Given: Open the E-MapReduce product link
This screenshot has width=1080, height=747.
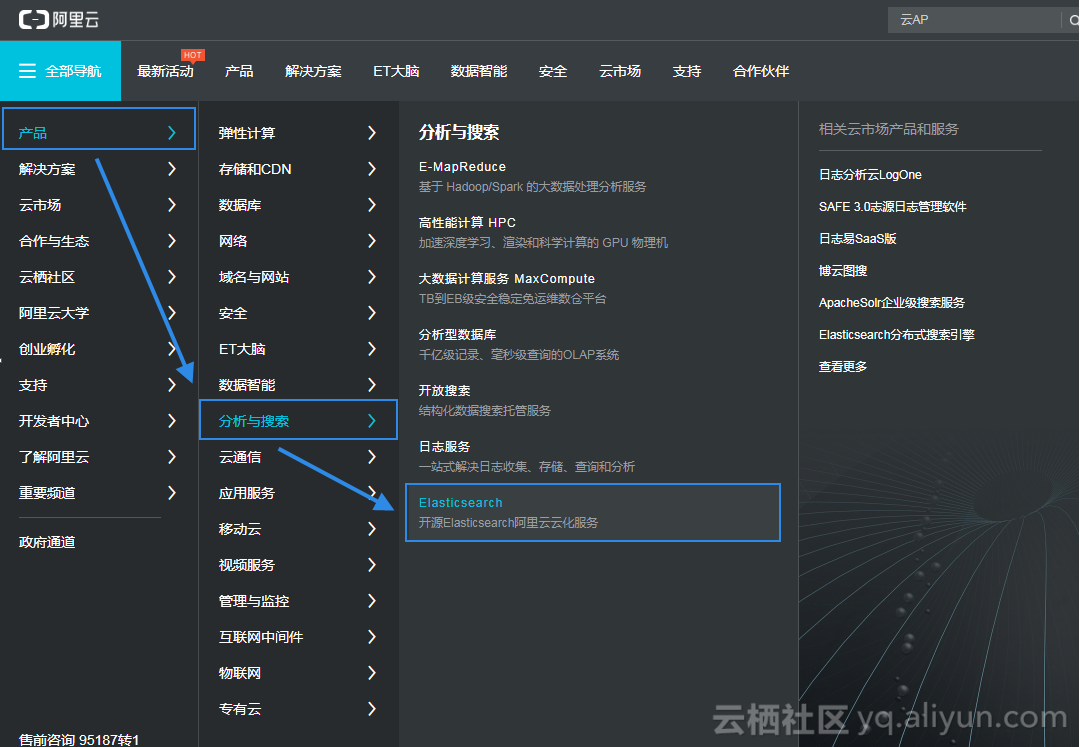Looking at the screenshot, I should (462, 167).
